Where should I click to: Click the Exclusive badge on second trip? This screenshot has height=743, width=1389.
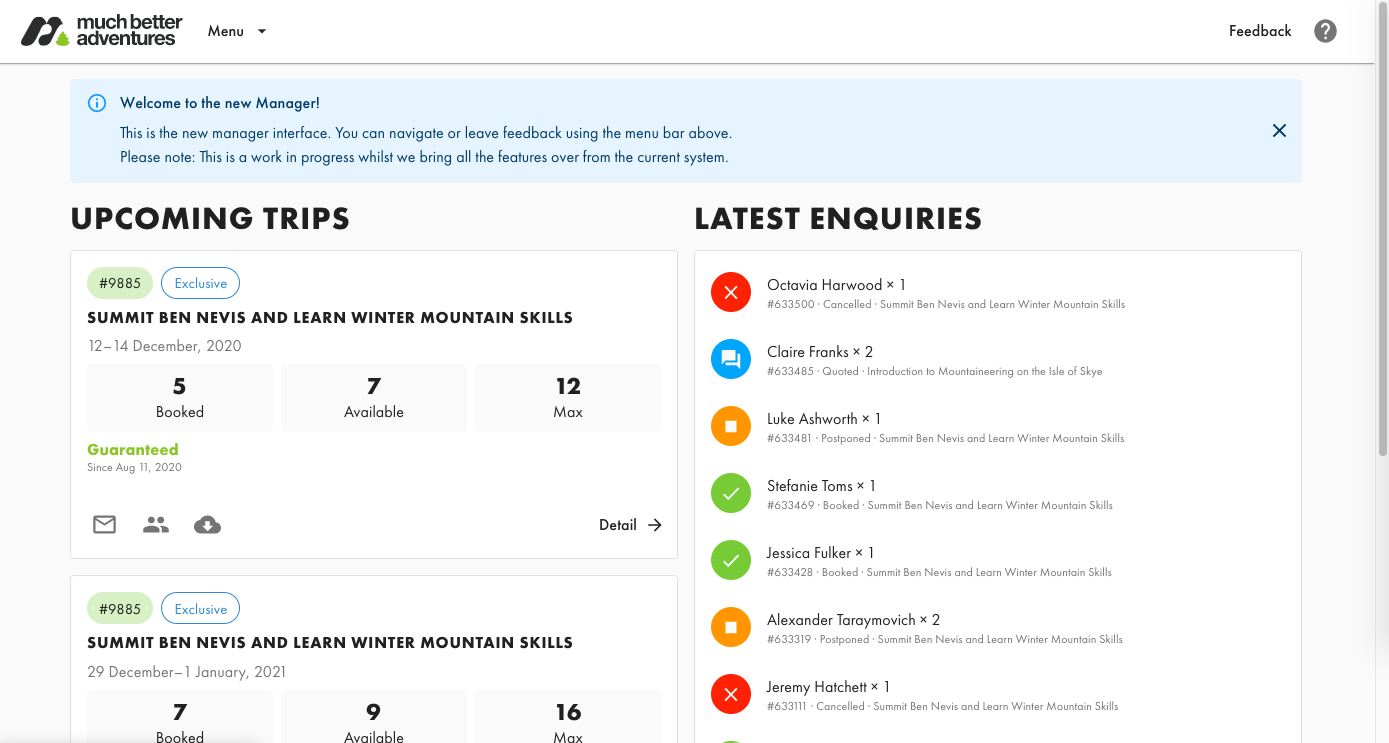[x=200, y=609]
